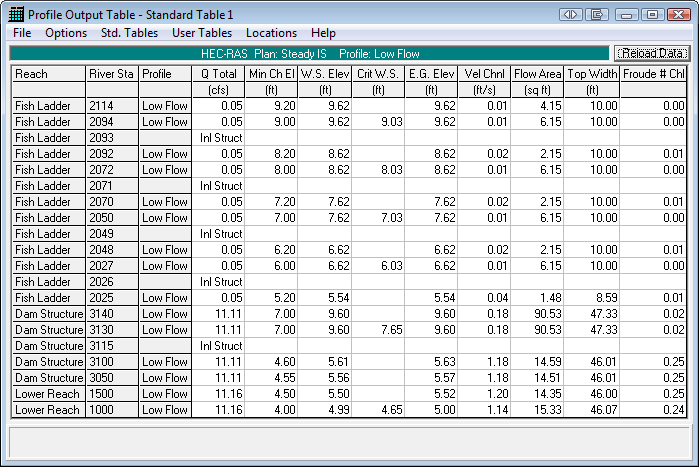Open the Help menu
Viewport: 699px width, 467px height.
pyautogui.click(x=323, y=33)
